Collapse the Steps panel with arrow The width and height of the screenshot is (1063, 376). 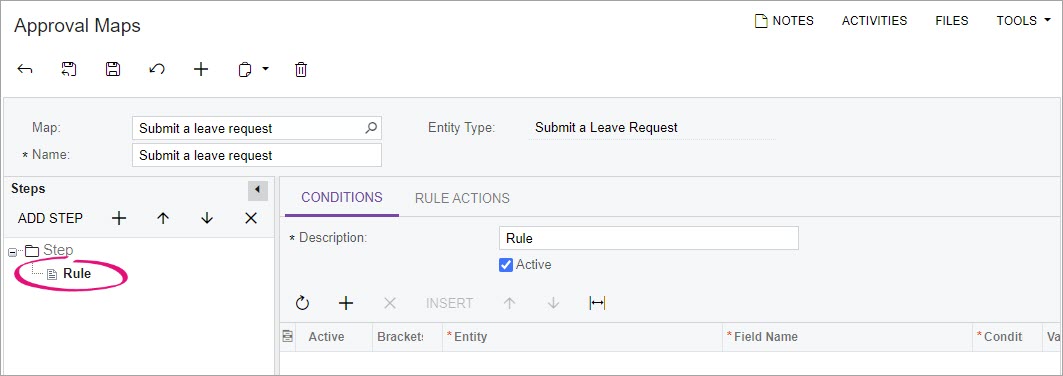pos(258,190)
